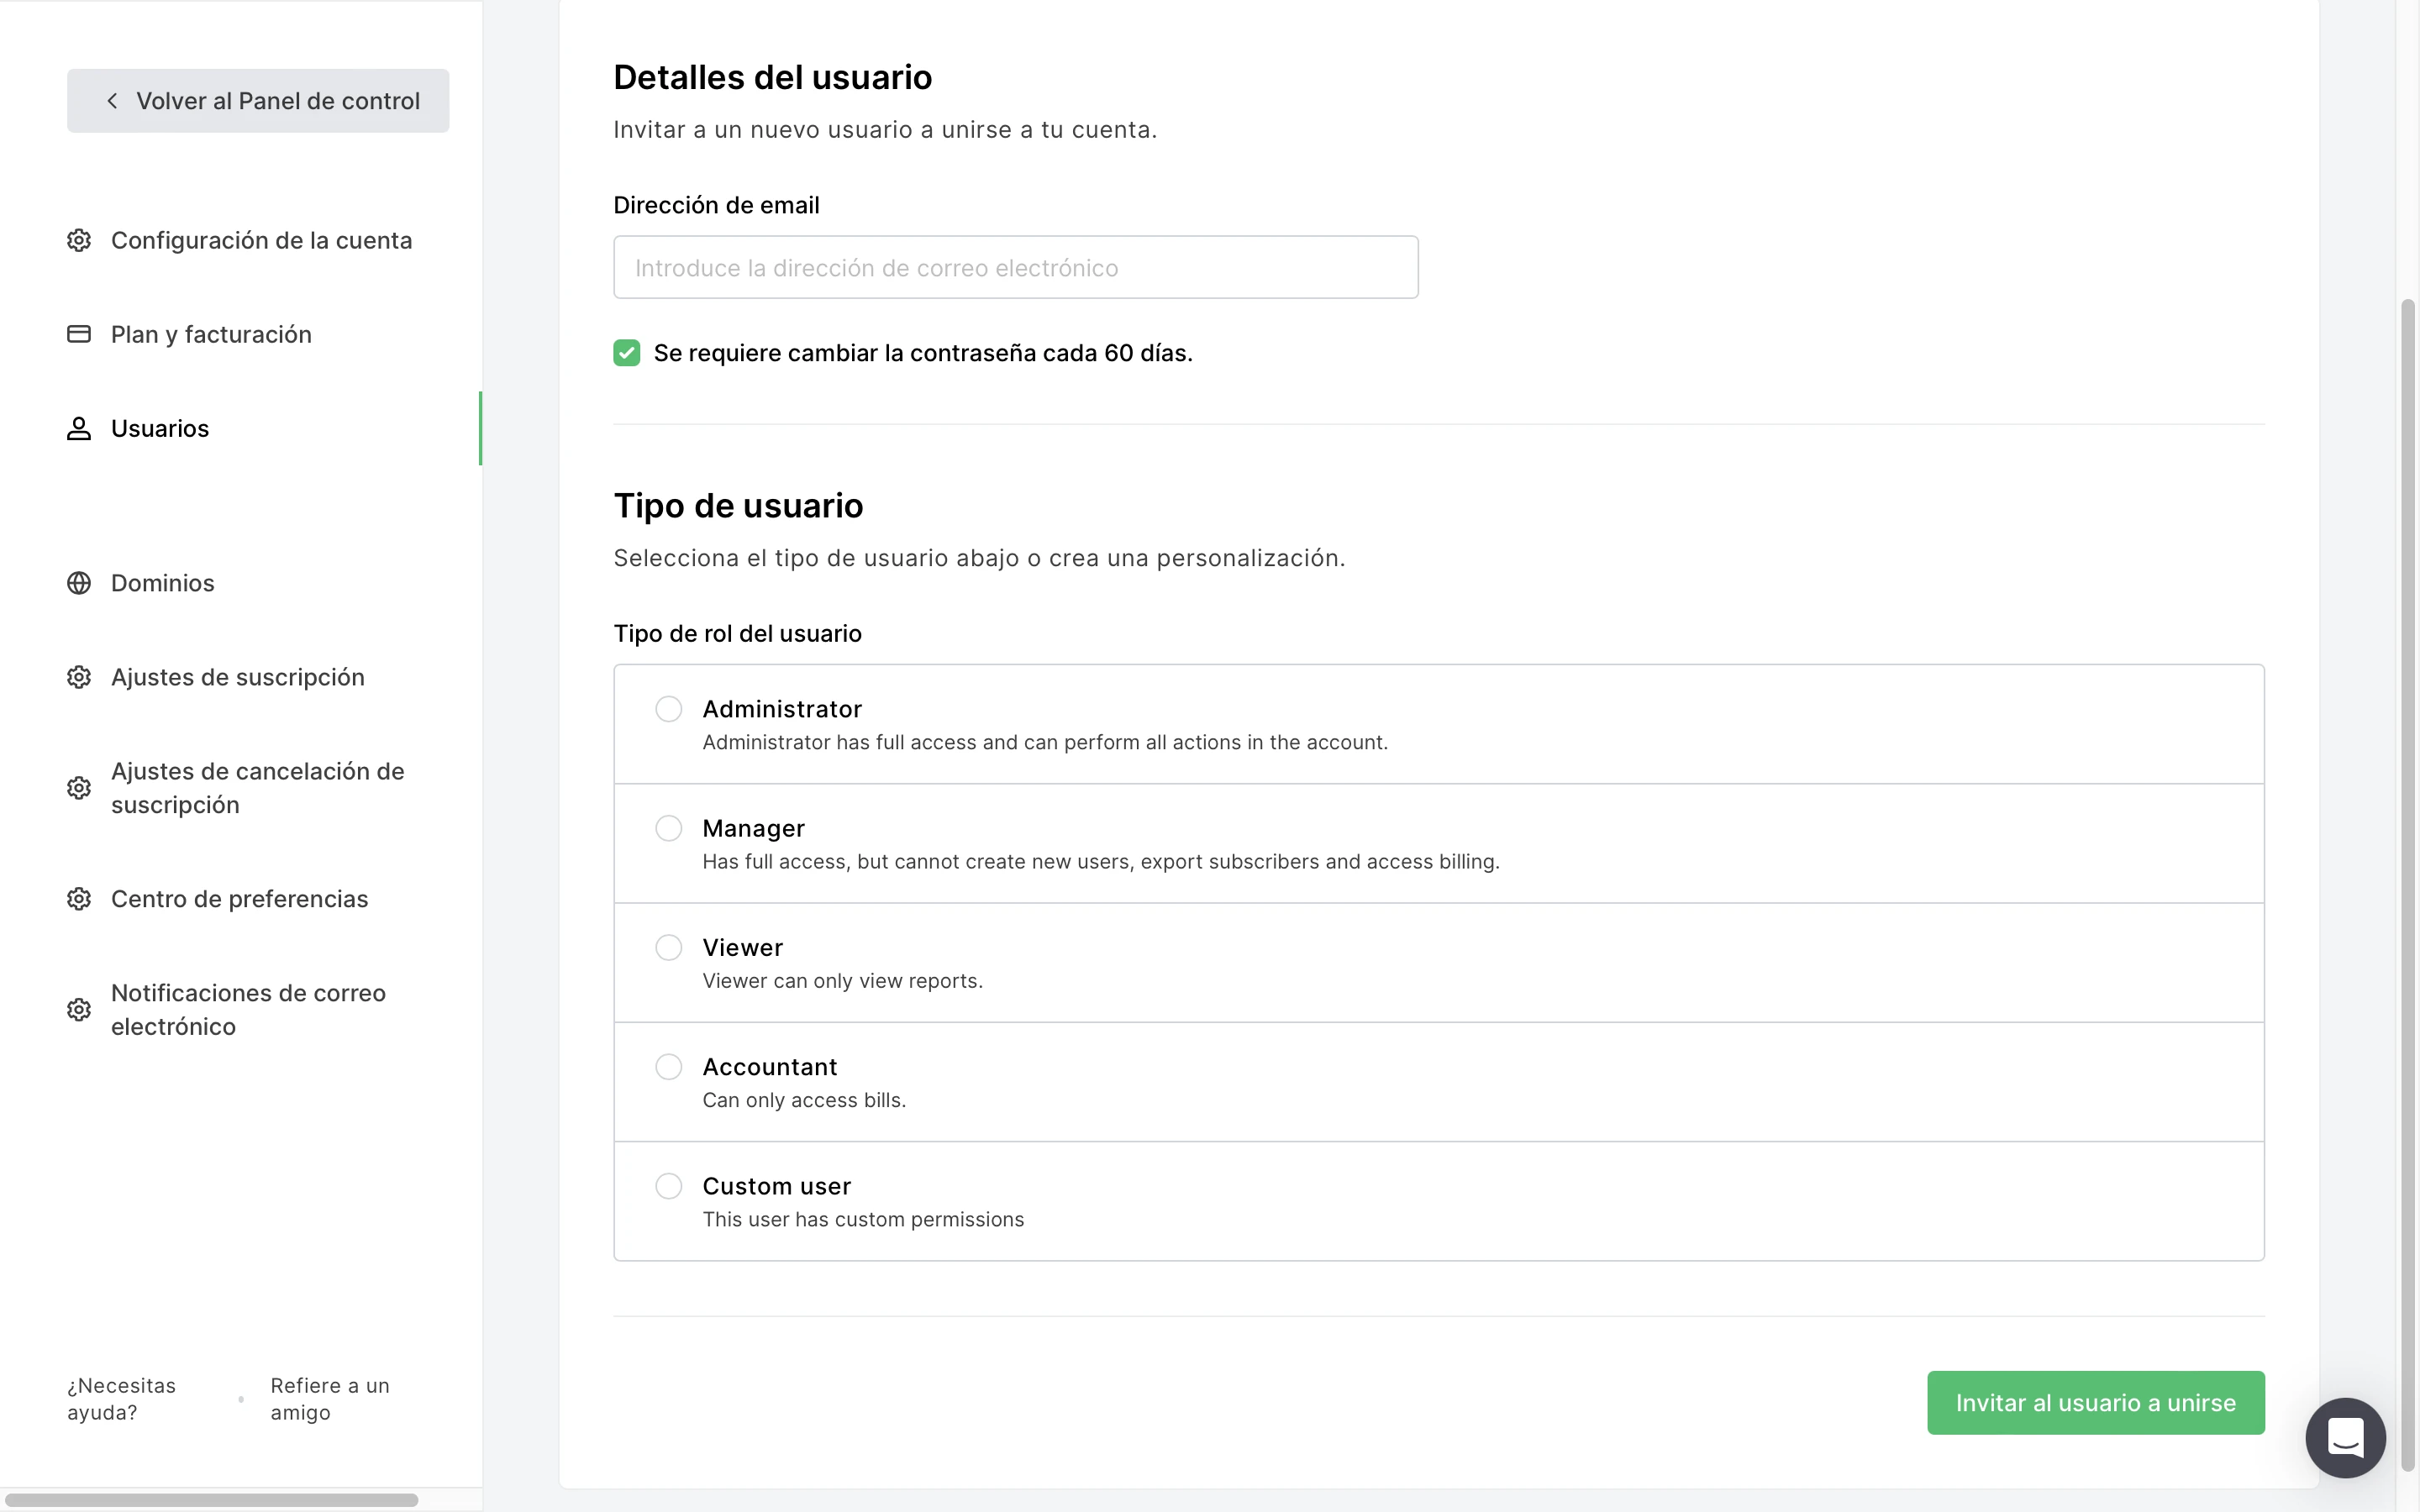Screen dimensions: 2420x1512
Task: Focus the Dirección de email input field
Action: coord(1015,268)
